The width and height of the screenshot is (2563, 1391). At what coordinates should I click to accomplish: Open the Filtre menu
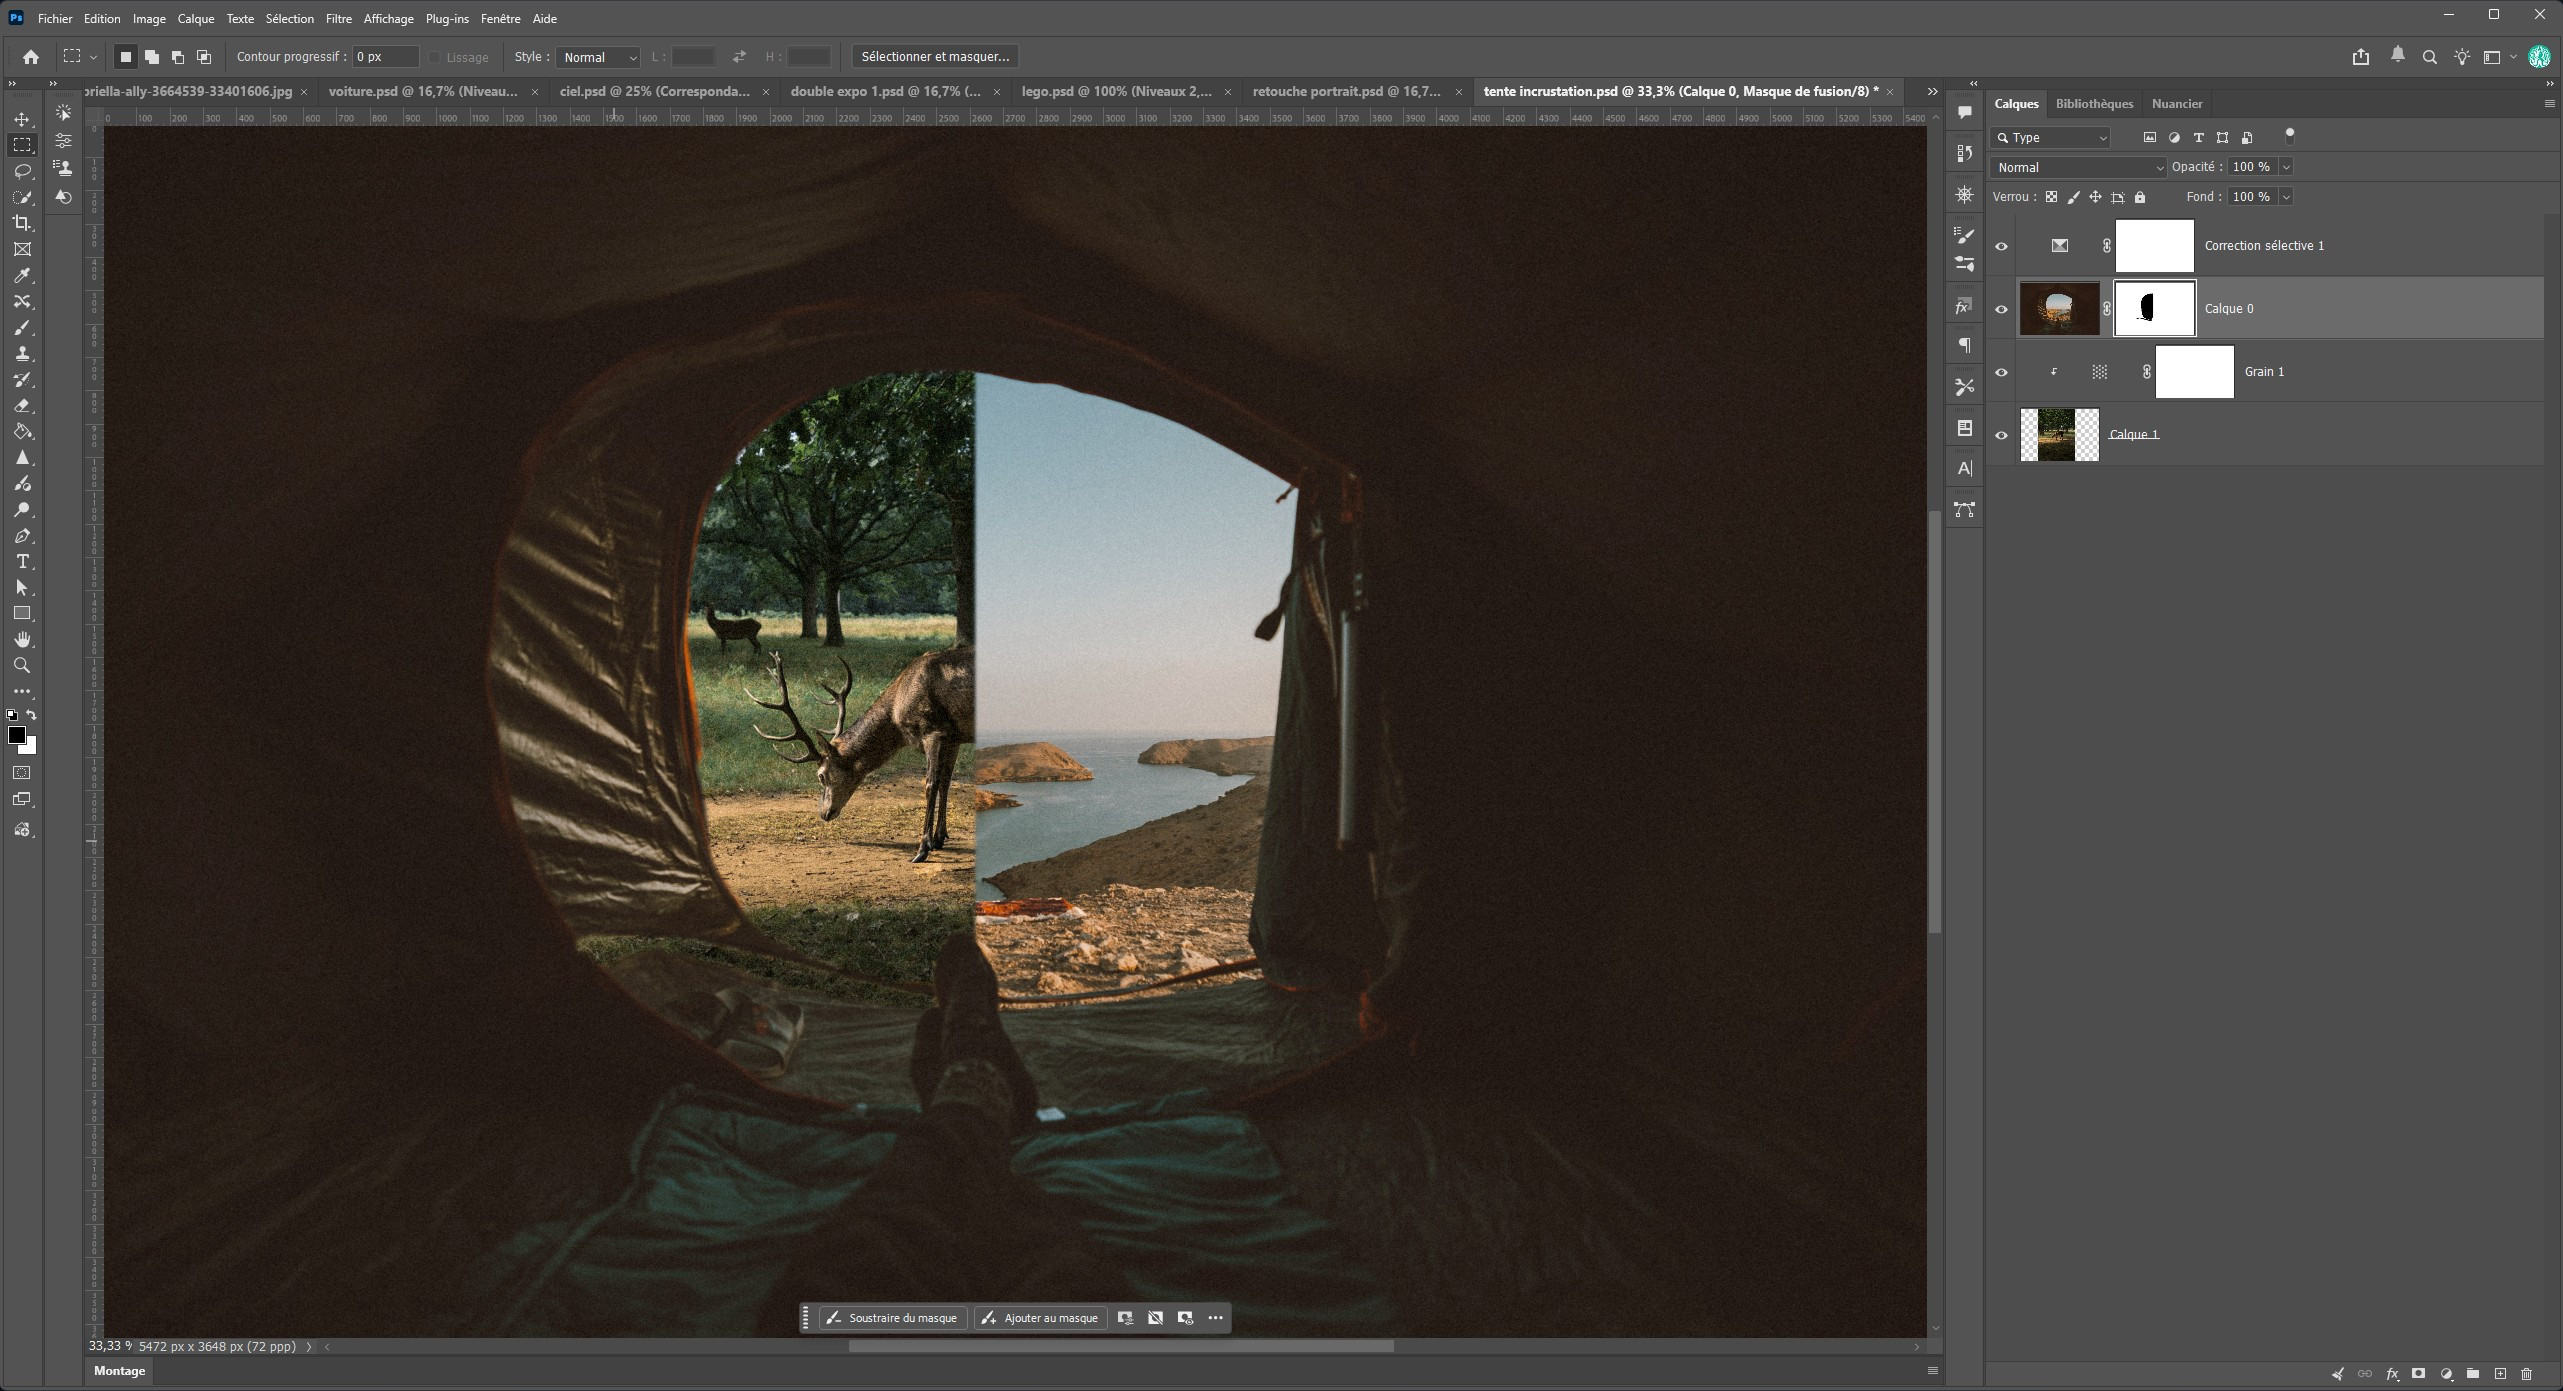(x=338, y=18)
